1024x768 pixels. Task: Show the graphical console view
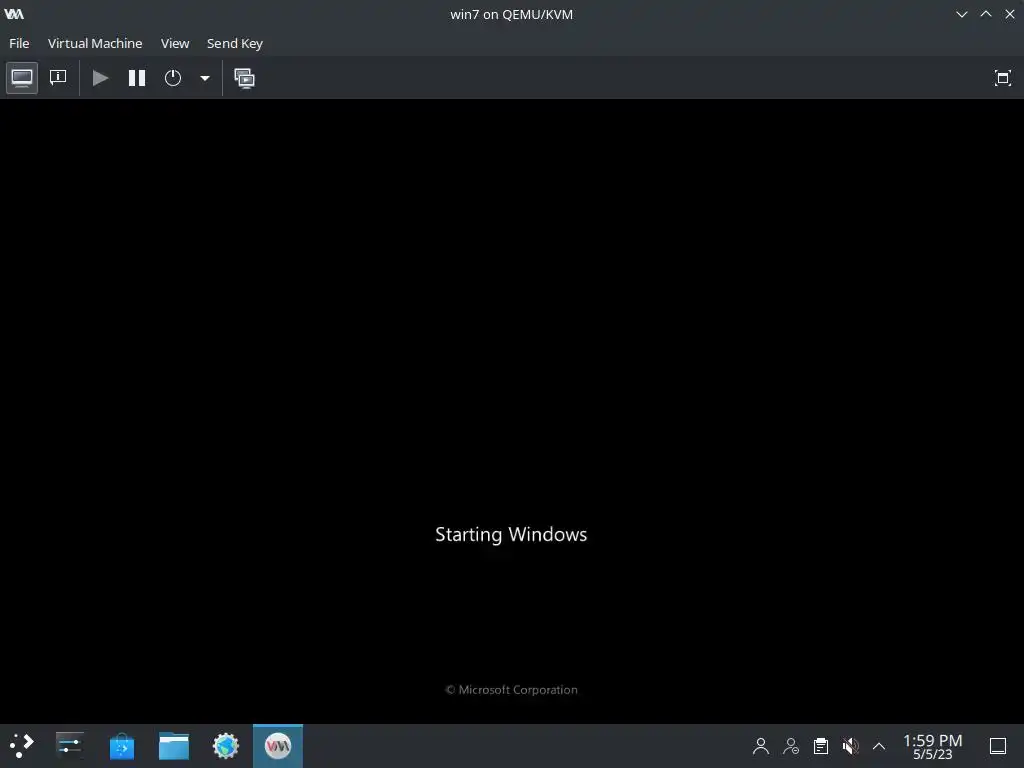(22, 78)
